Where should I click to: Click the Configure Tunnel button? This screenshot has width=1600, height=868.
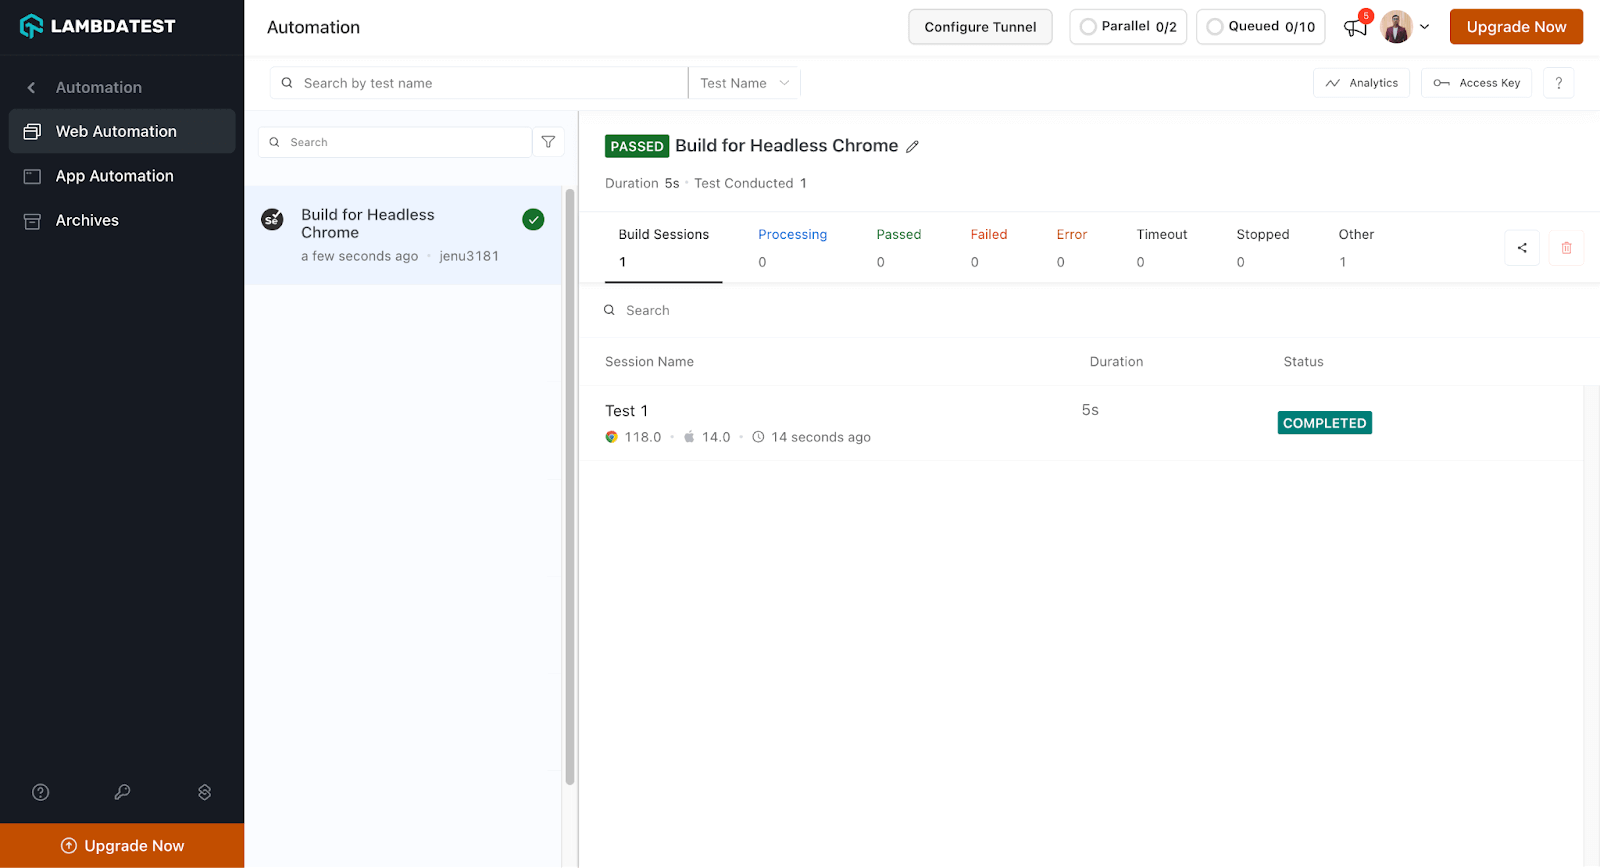click(x=979, y=27)
